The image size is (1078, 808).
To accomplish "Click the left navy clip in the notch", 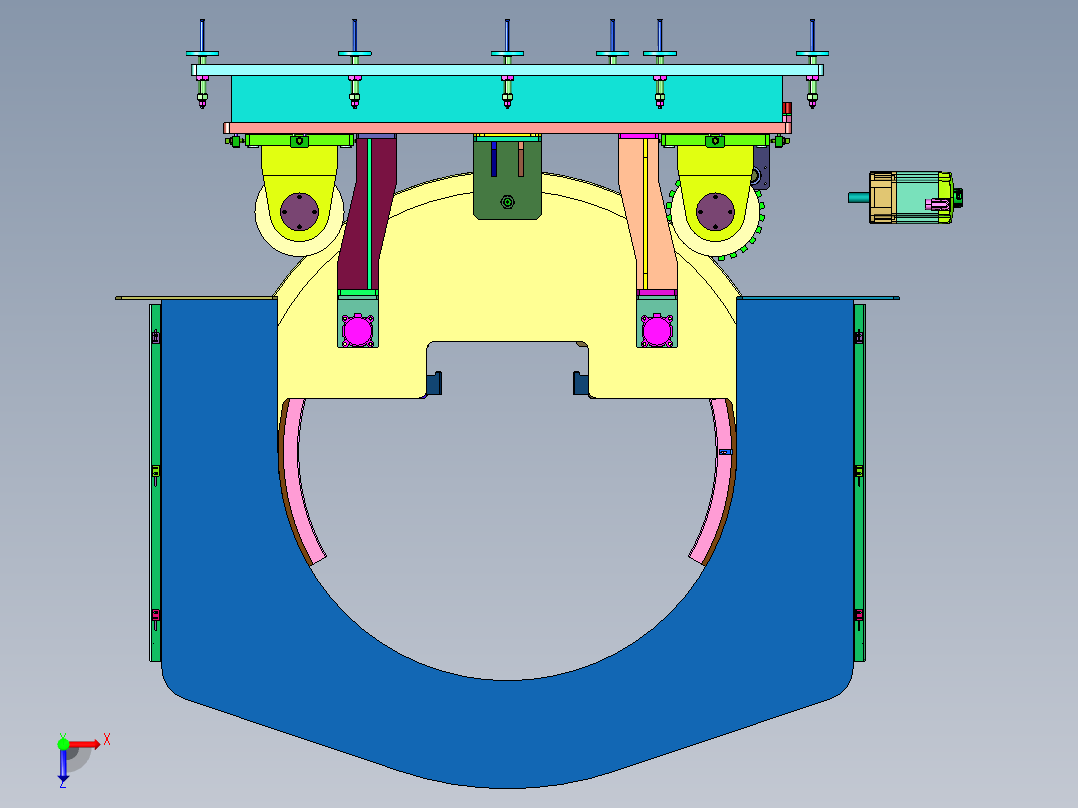I will [434, 382].
